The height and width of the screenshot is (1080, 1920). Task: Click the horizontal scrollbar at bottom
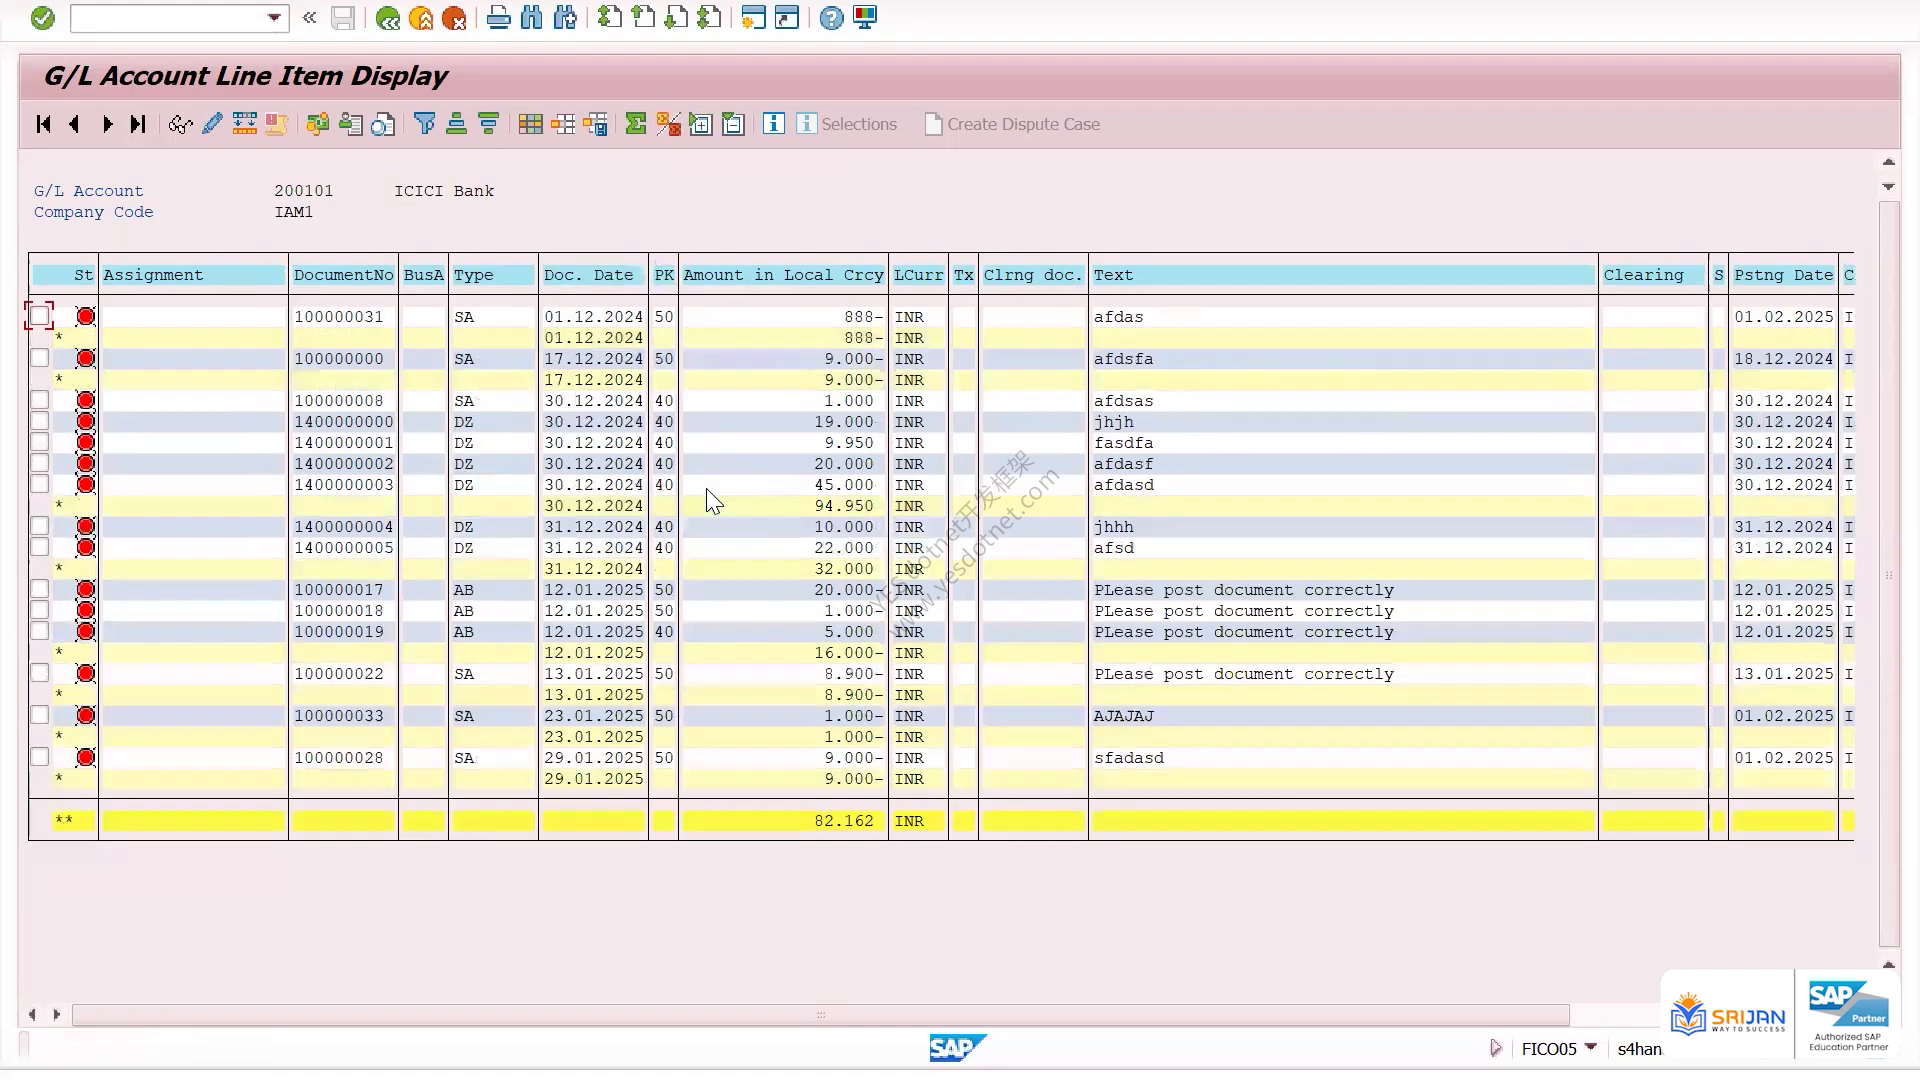[820, 1015]
